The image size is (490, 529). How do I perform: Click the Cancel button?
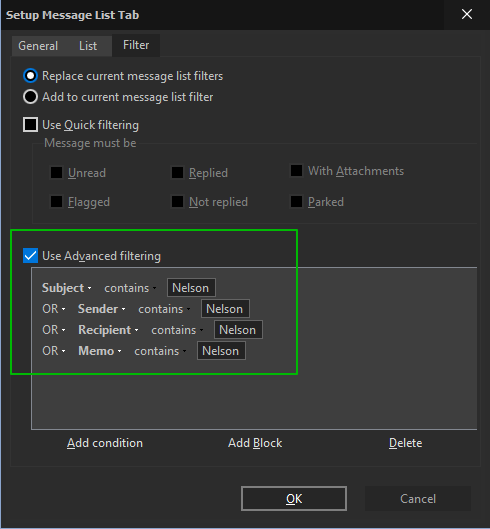418,499
